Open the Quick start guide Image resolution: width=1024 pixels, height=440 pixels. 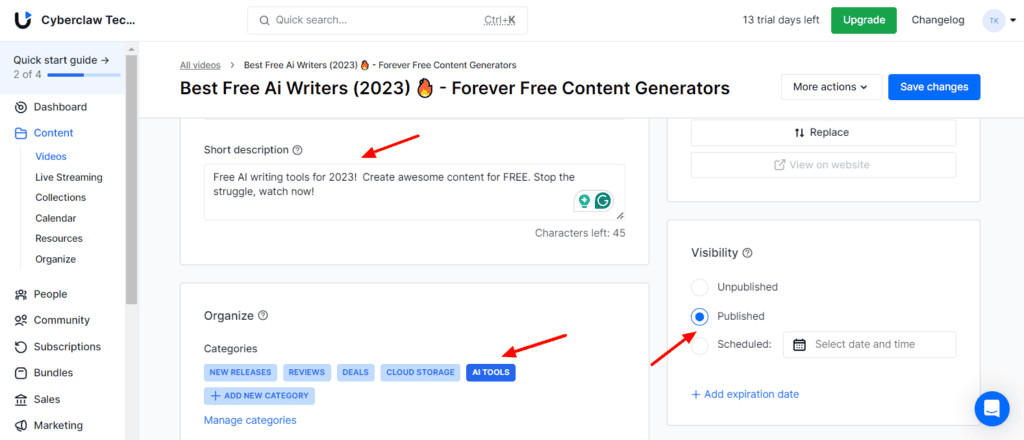62,60
